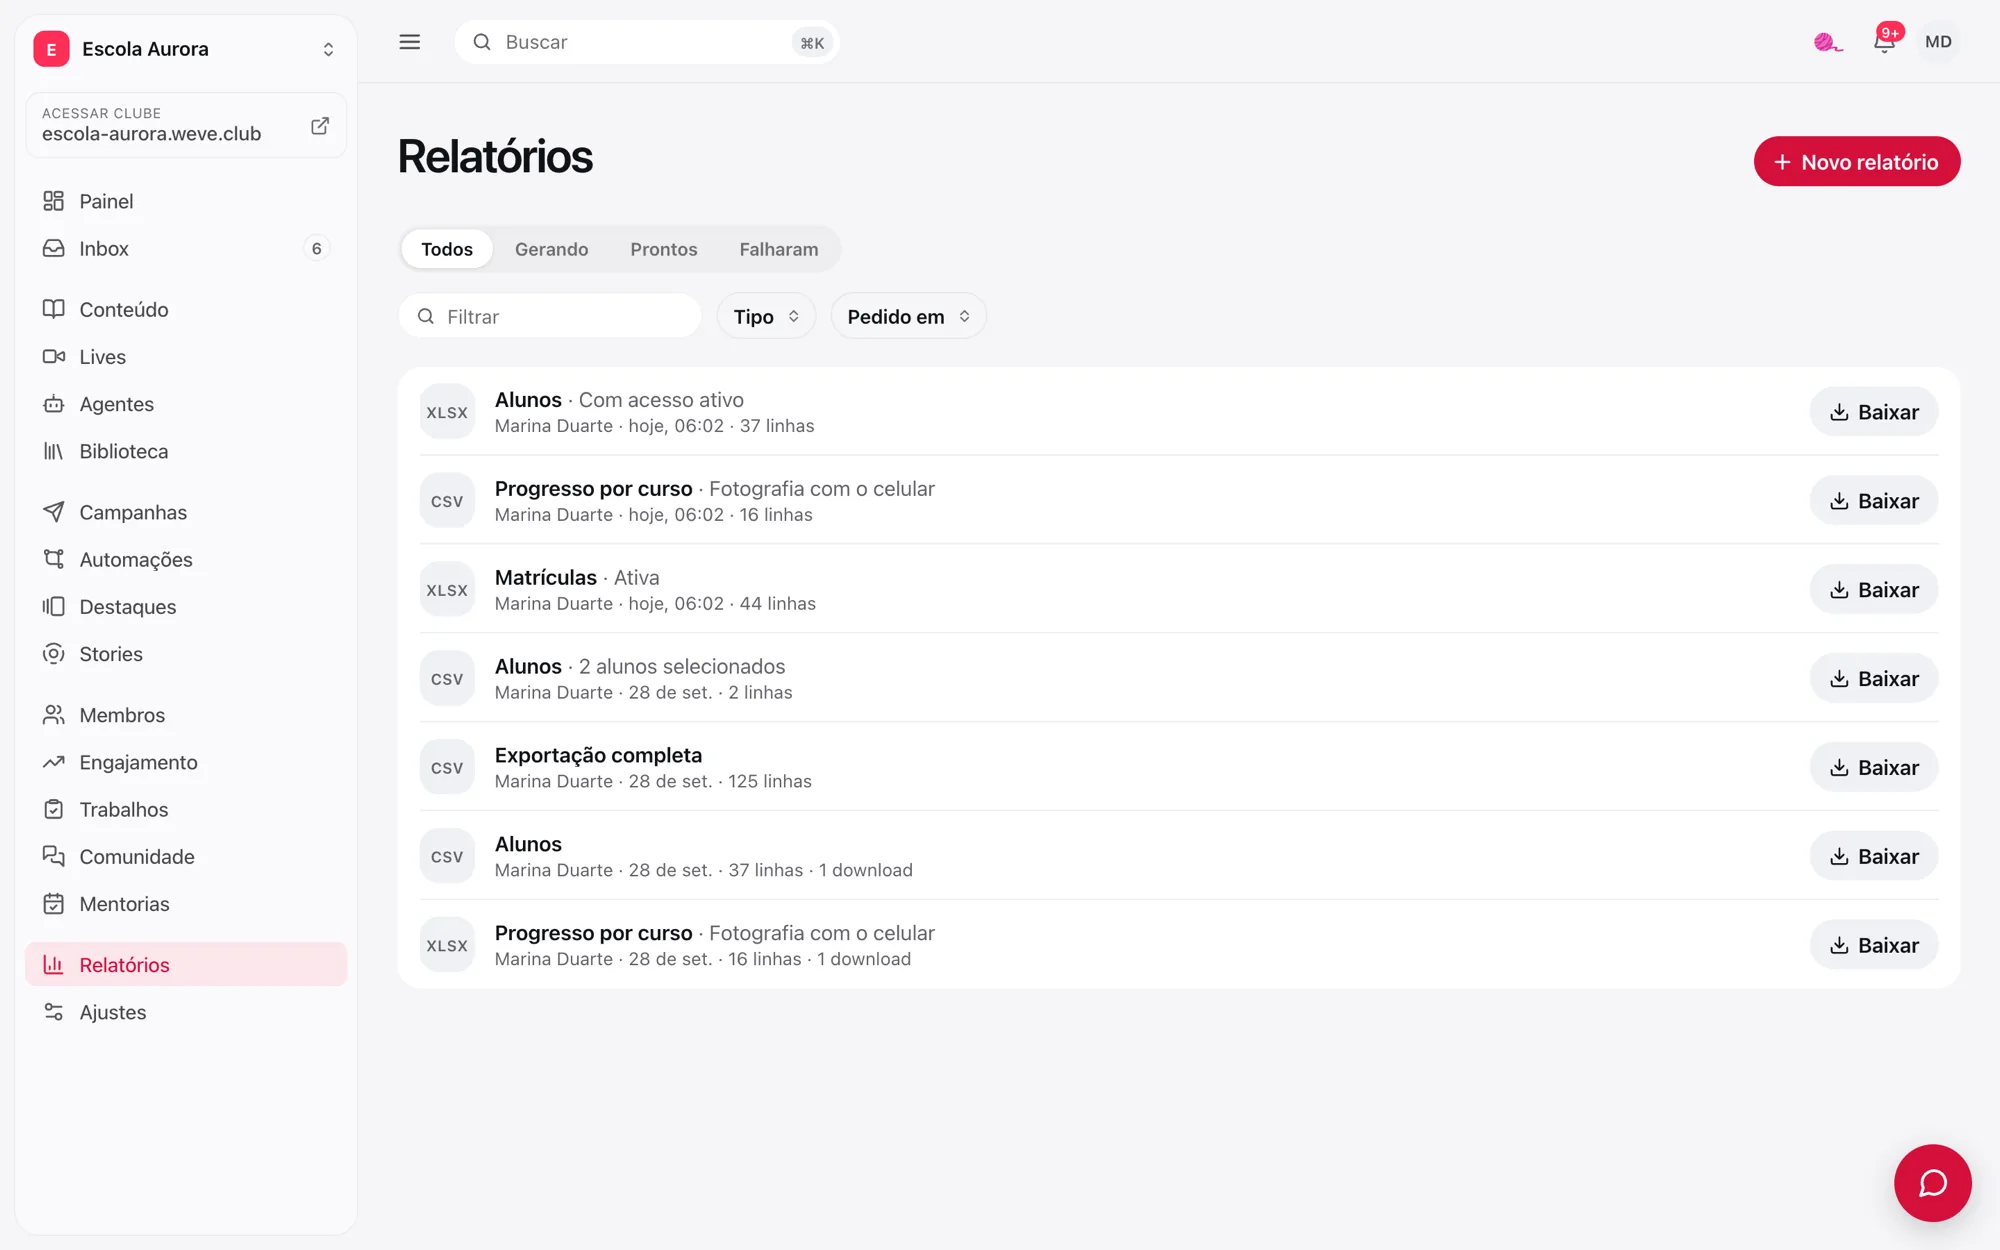Open external link to escola-aurora.weve.club

(320, 125)
